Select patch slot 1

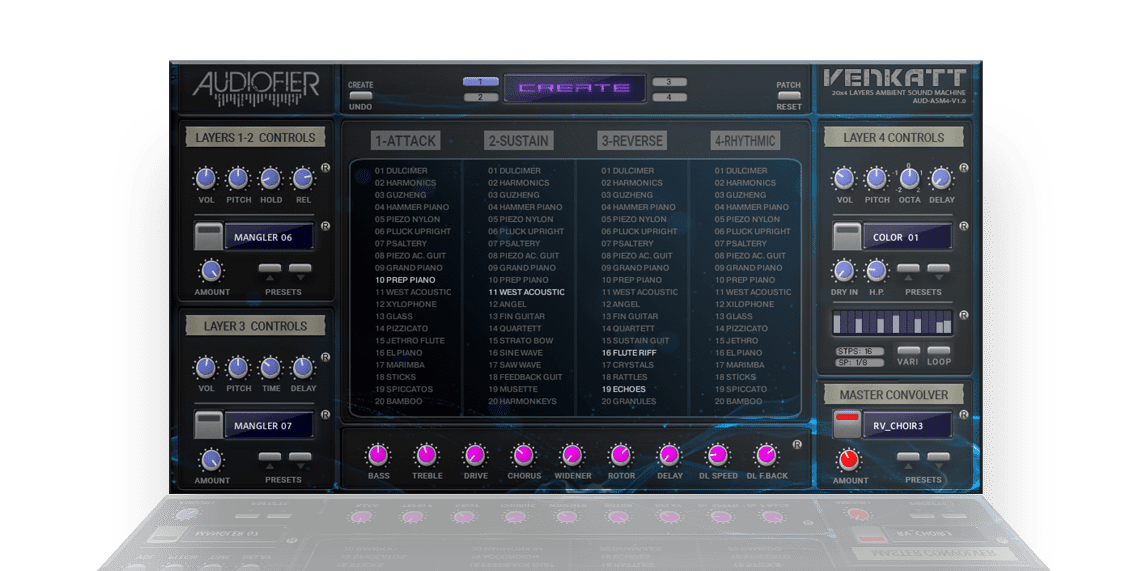click(481, 82)
